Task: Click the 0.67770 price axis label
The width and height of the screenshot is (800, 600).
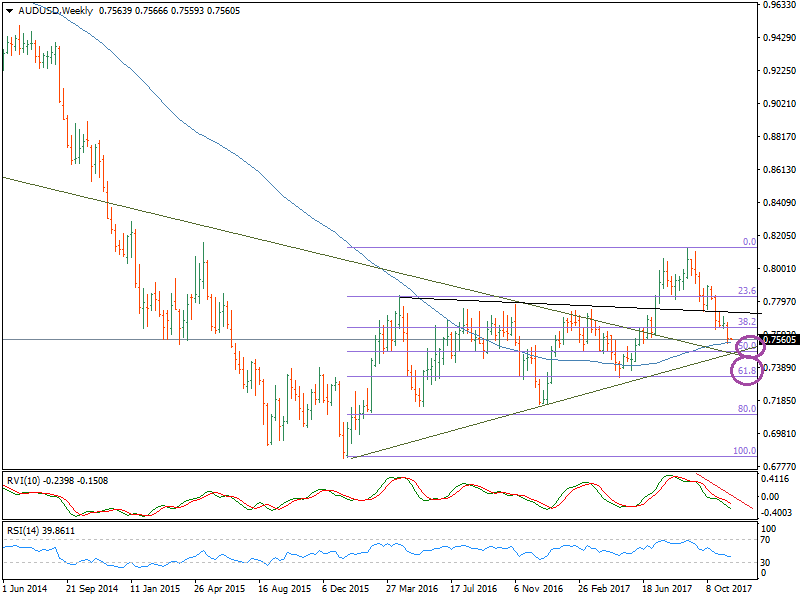Action: click(x=780, y=466)
